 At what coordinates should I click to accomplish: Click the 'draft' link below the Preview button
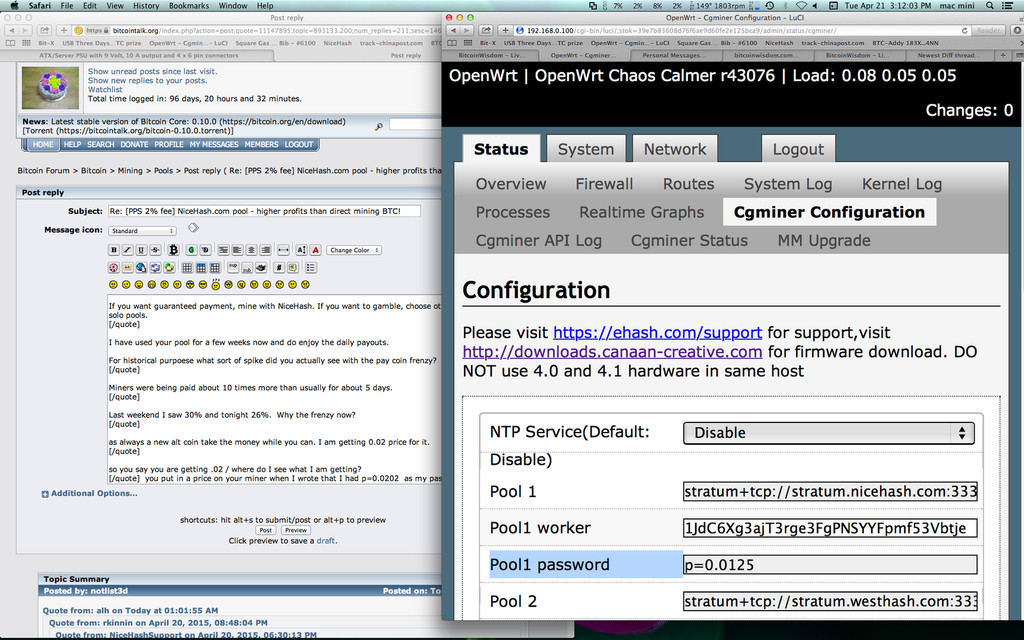point(326,541)
